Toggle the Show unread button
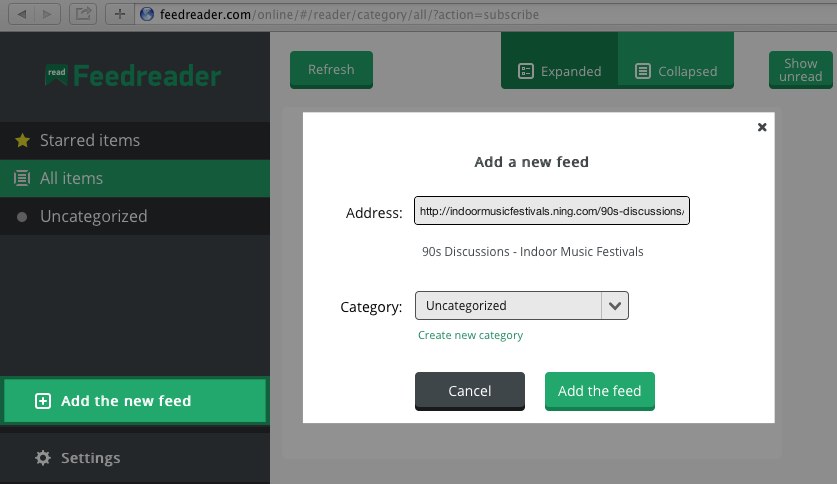837x484 pixels. pos(801,70)
